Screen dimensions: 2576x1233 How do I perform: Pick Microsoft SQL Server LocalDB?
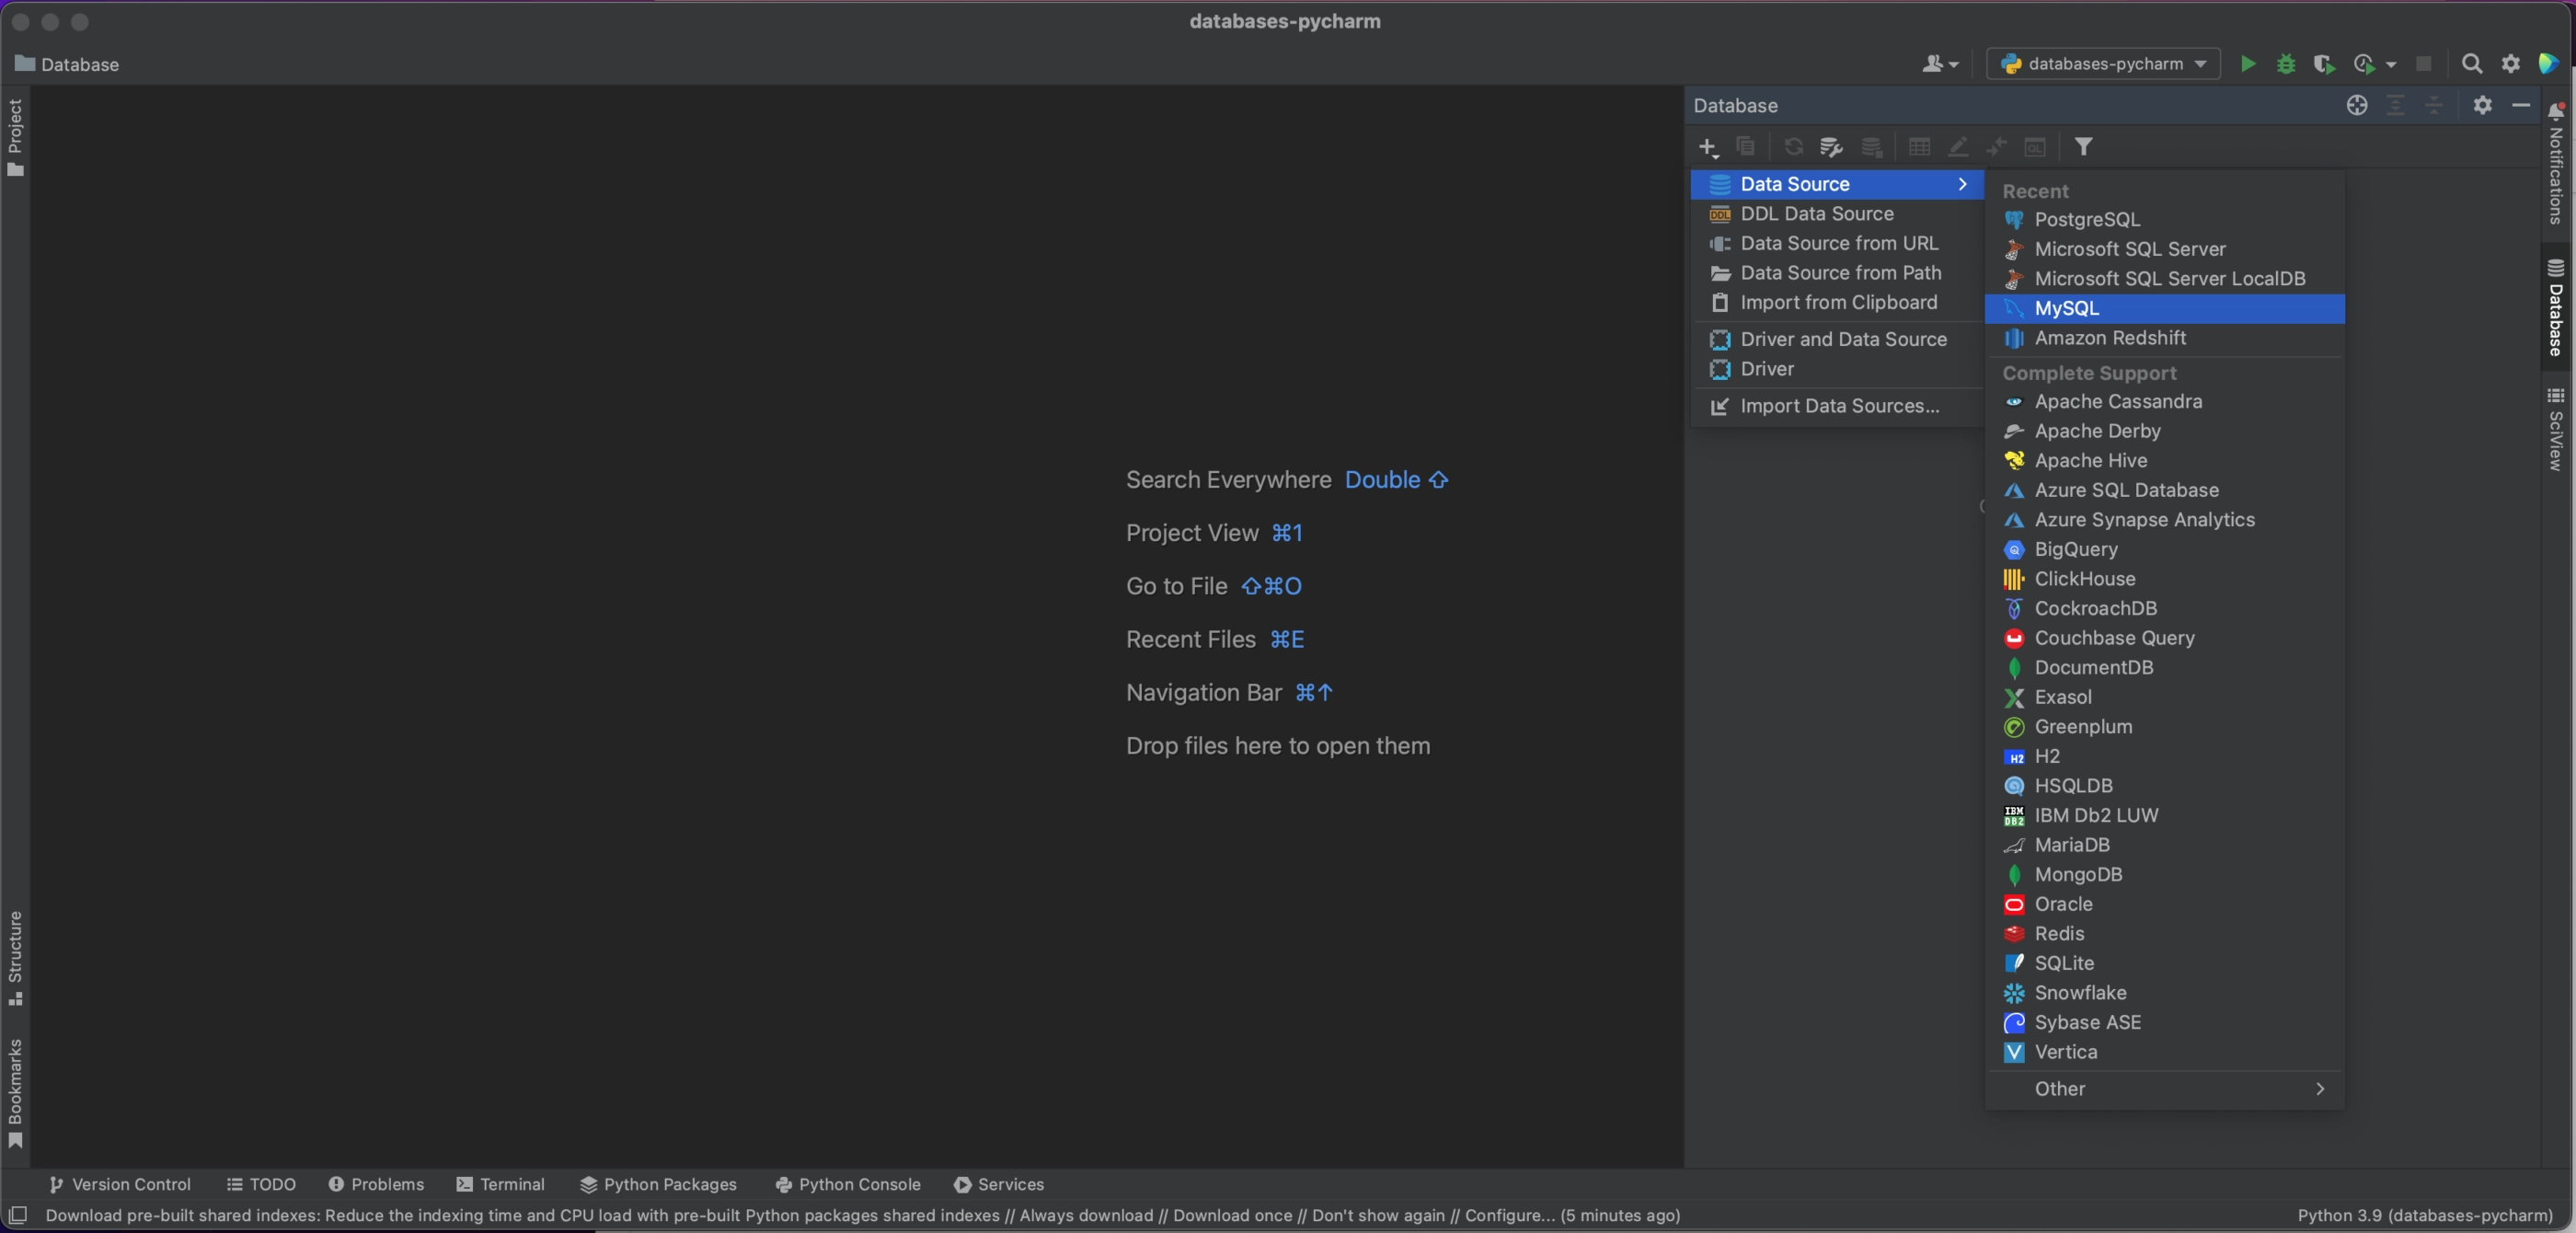[2164, 278]
